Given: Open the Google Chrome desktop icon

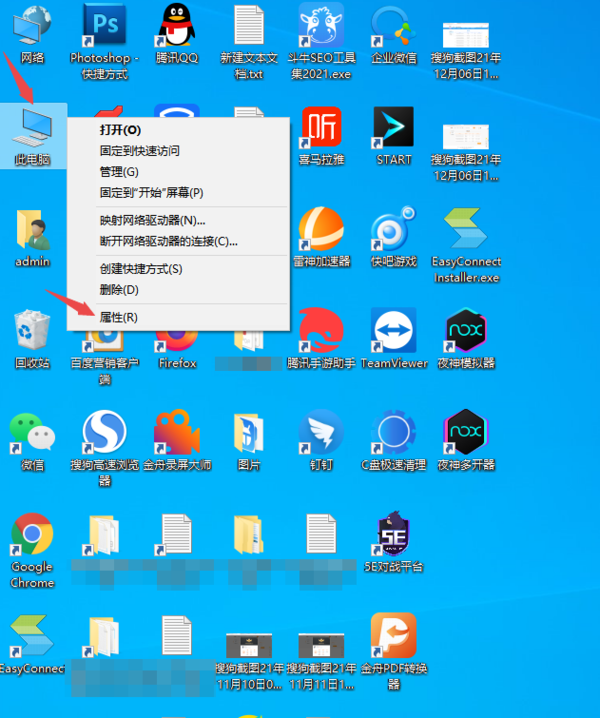Looking at the screenshot, I should [x=32, y=533].
